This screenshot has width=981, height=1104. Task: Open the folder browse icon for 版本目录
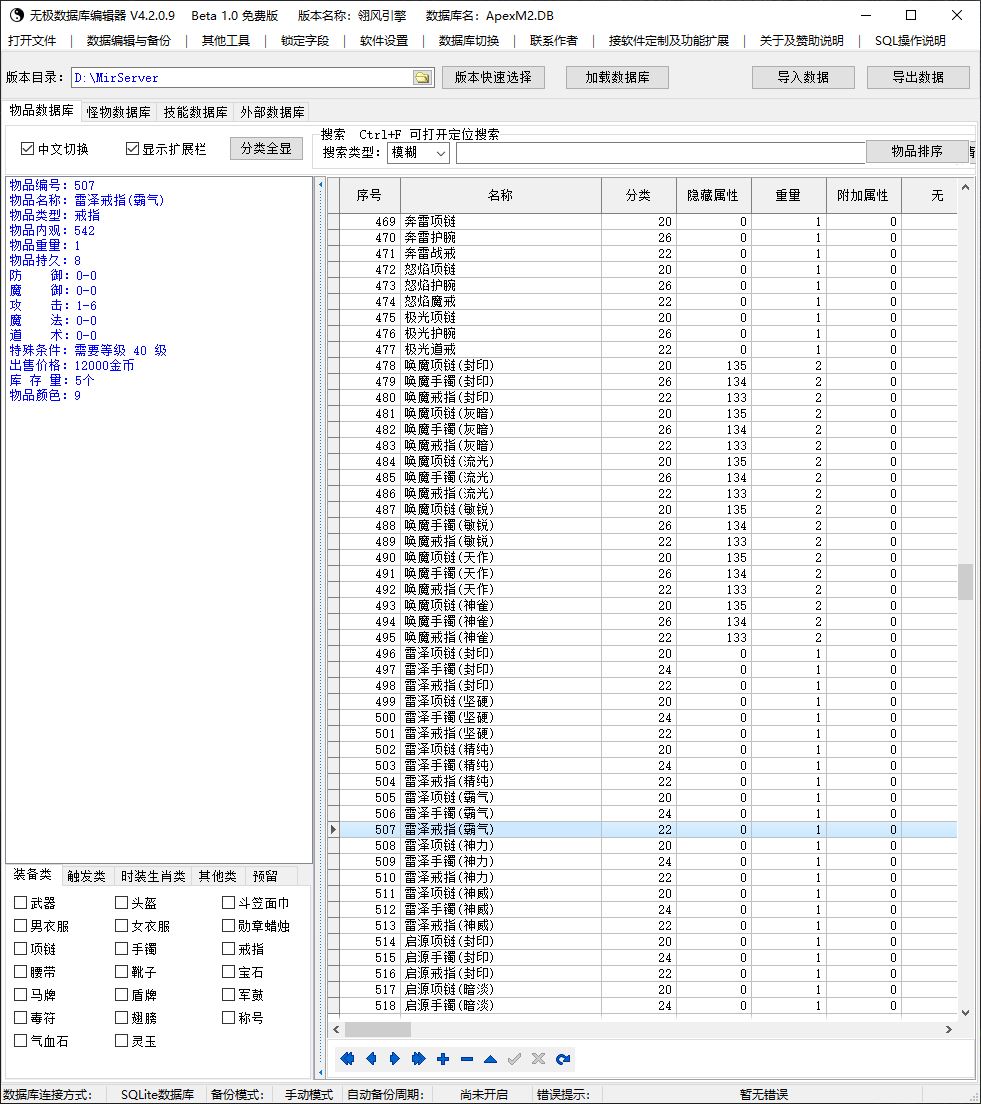(423, 77)
